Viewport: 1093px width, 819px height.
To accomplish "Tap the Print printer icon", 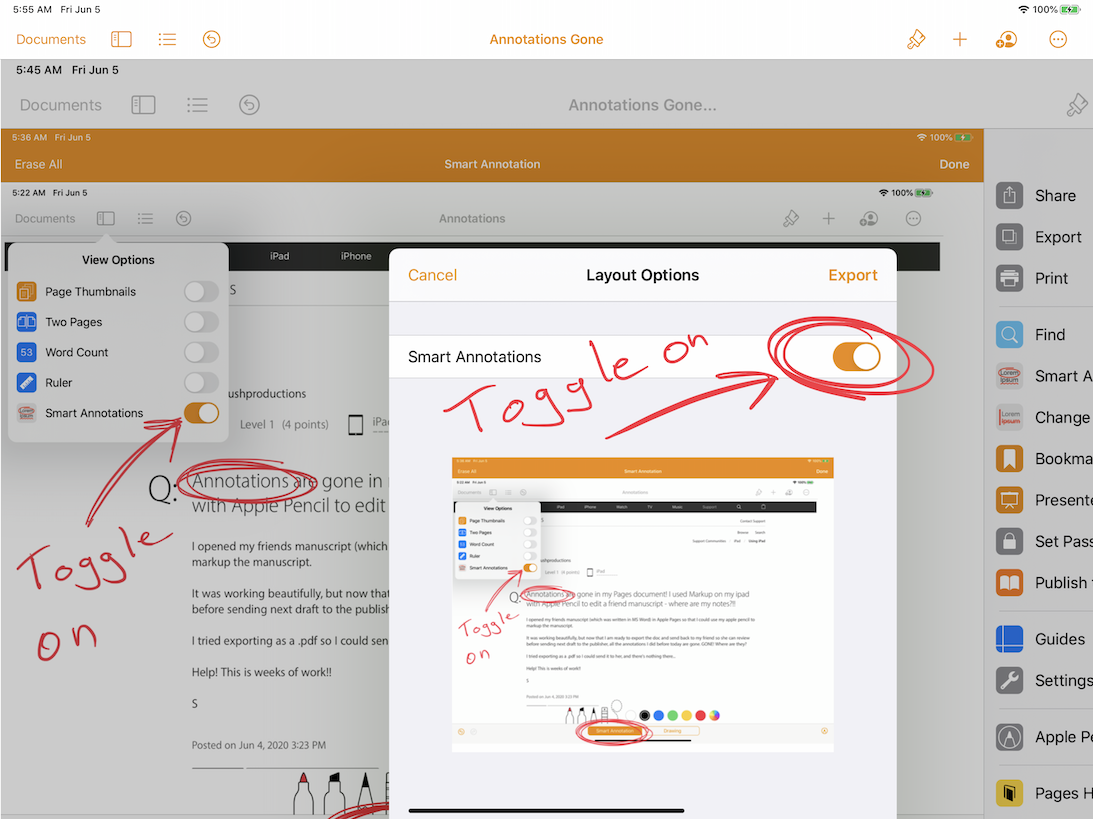I will 1009,278.
